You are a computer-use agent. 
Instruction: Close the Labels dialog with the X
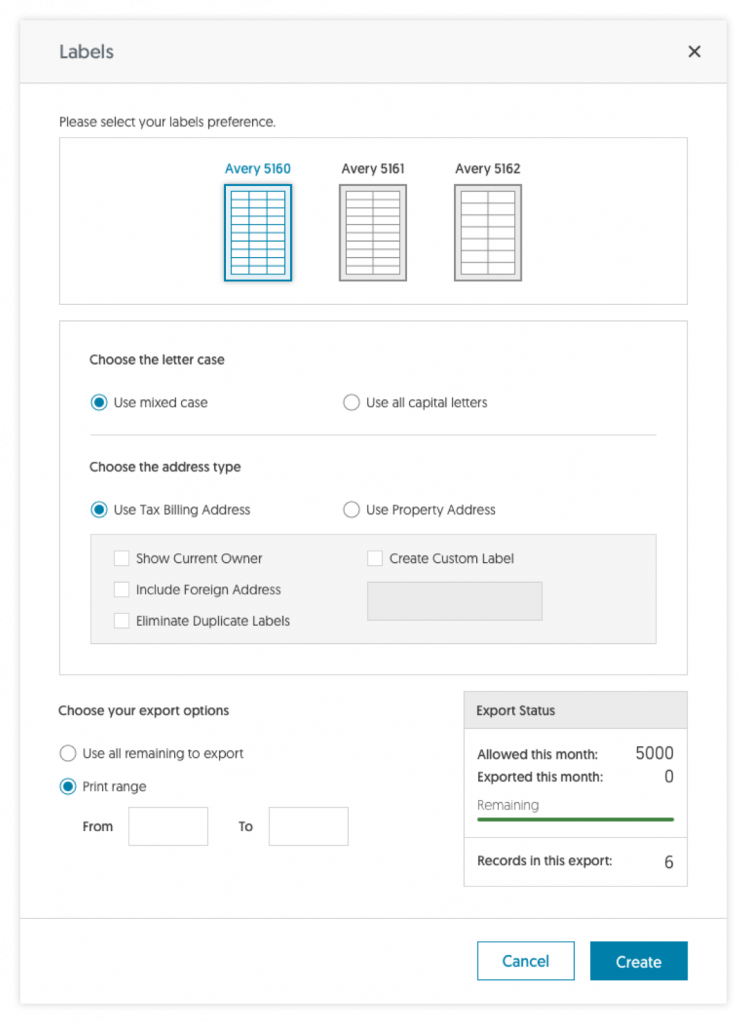click(x=694, y=52)
